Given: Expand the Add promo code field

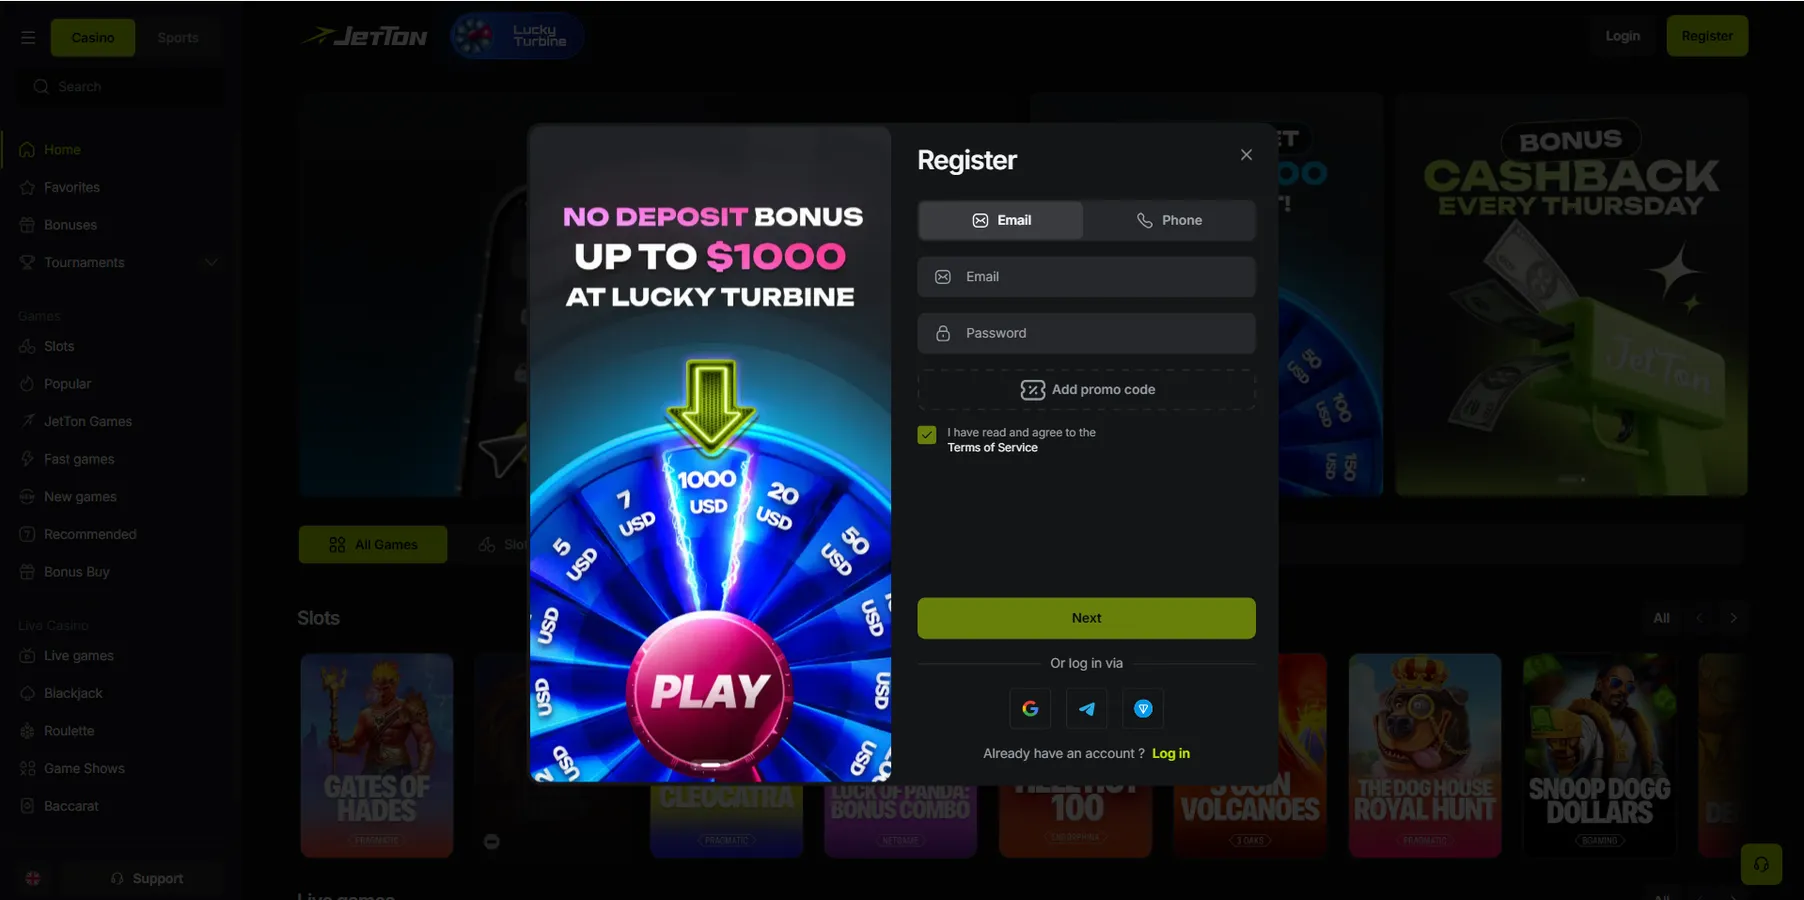Looking at the screenshot, I should tap(1087, 390).
